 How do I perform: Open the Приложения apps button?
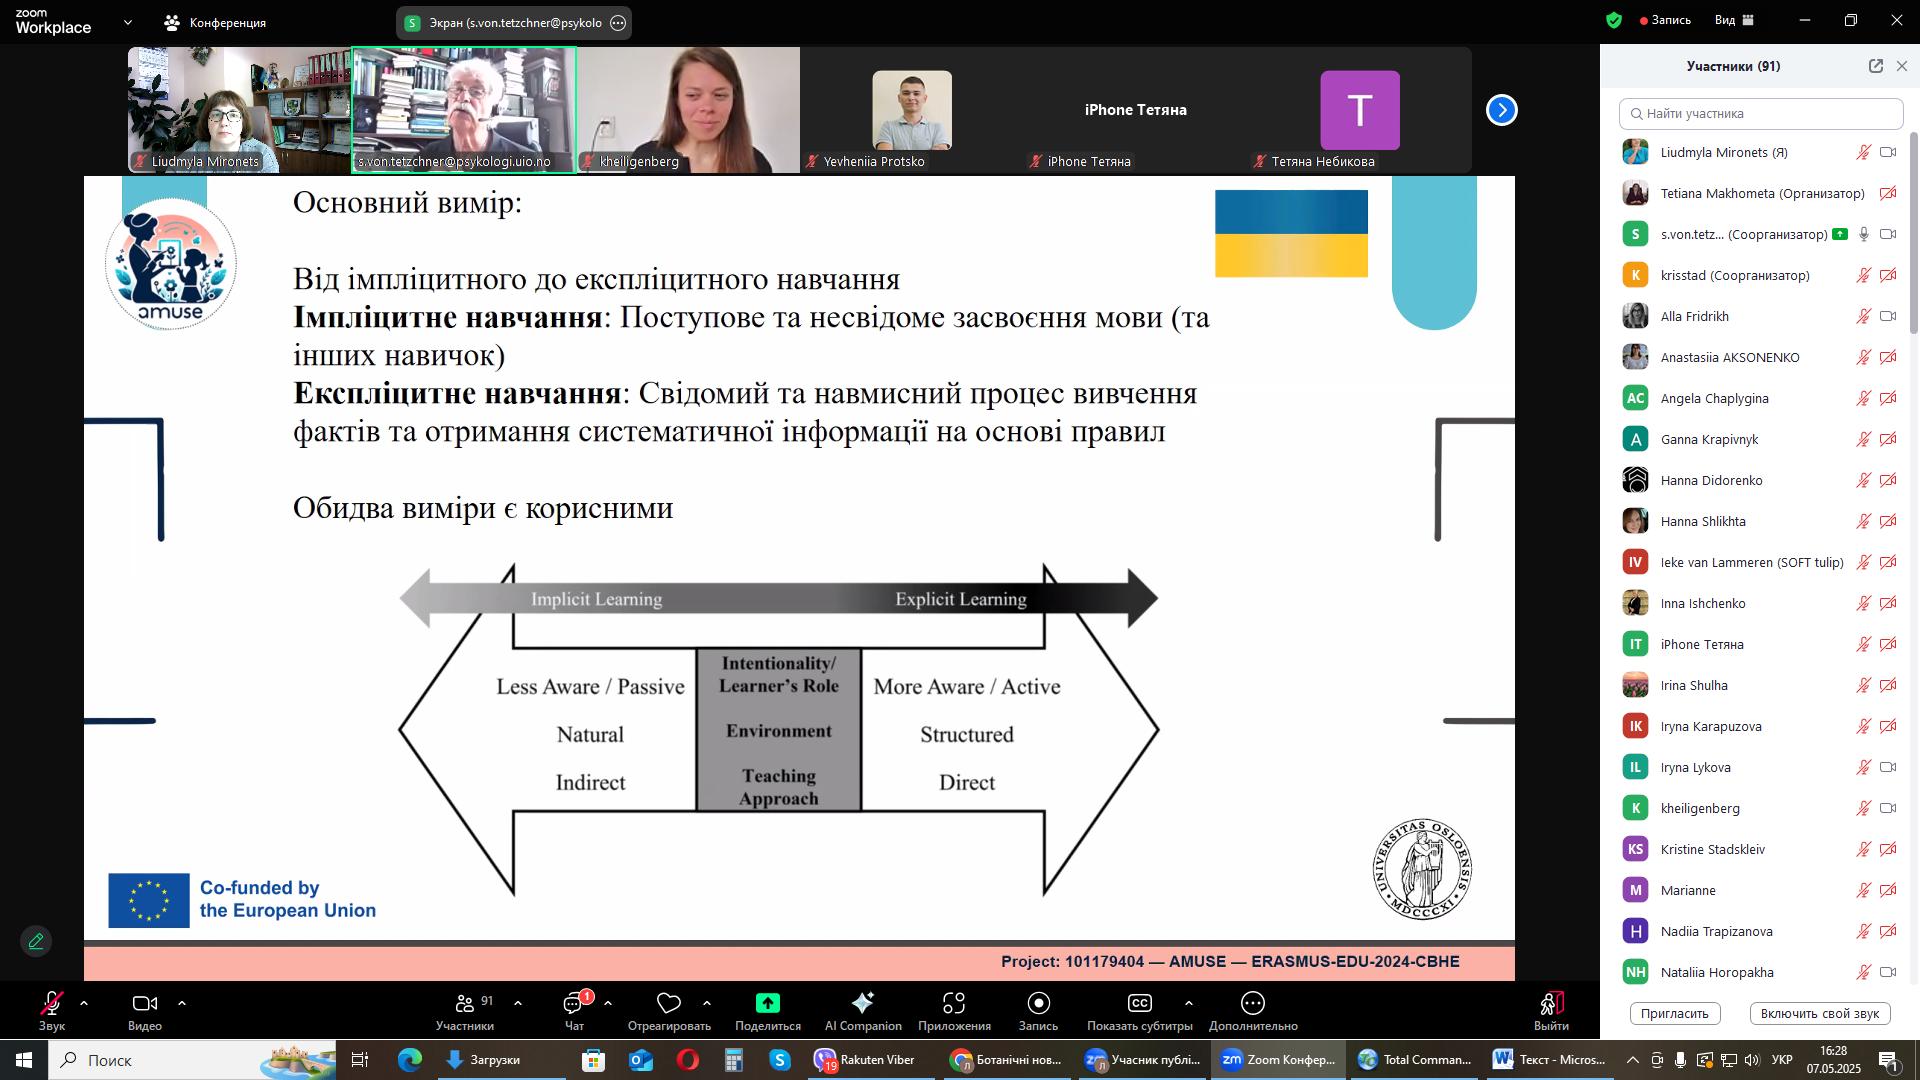[954, 1011]
